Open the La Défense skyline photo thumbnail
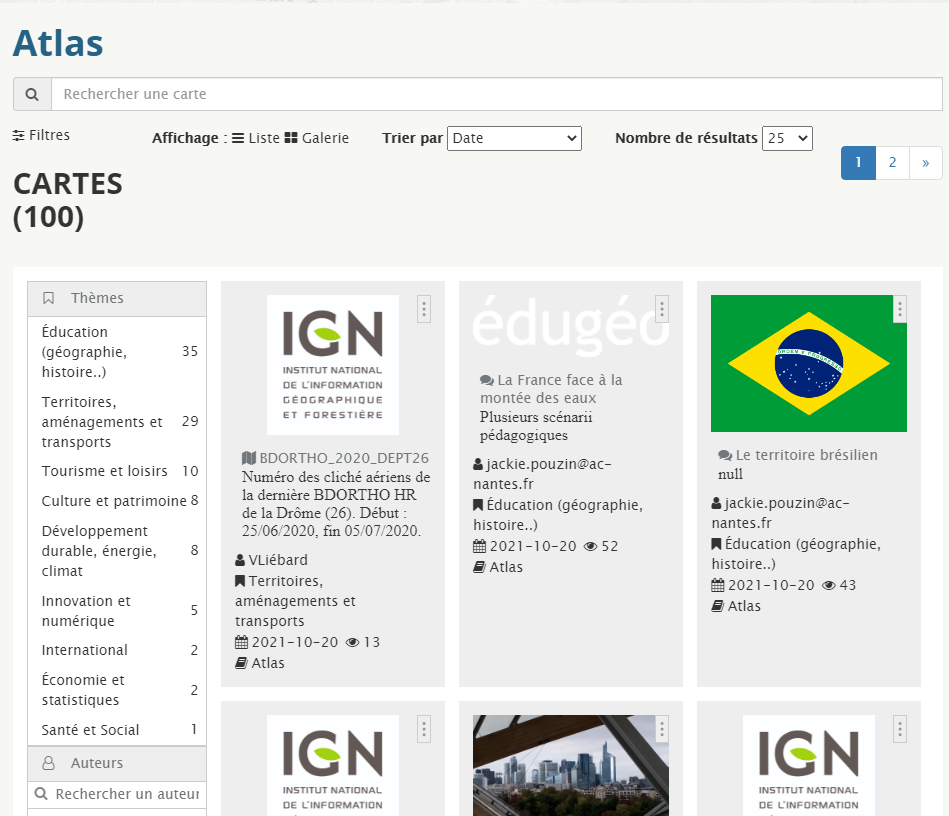The width and height of the screenshot is (949, 816). point(570,765)
